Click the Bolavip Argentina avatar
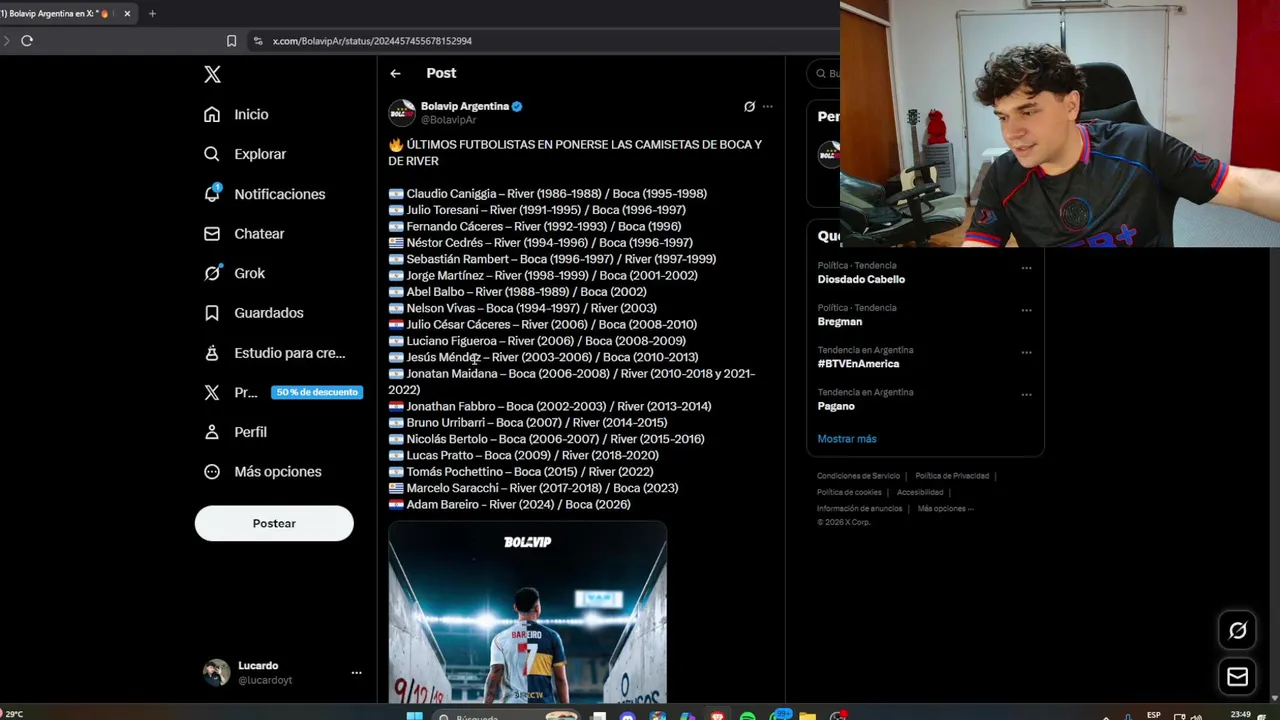The height and width of the screenshot is (720, 1280). tap(402, 113)
